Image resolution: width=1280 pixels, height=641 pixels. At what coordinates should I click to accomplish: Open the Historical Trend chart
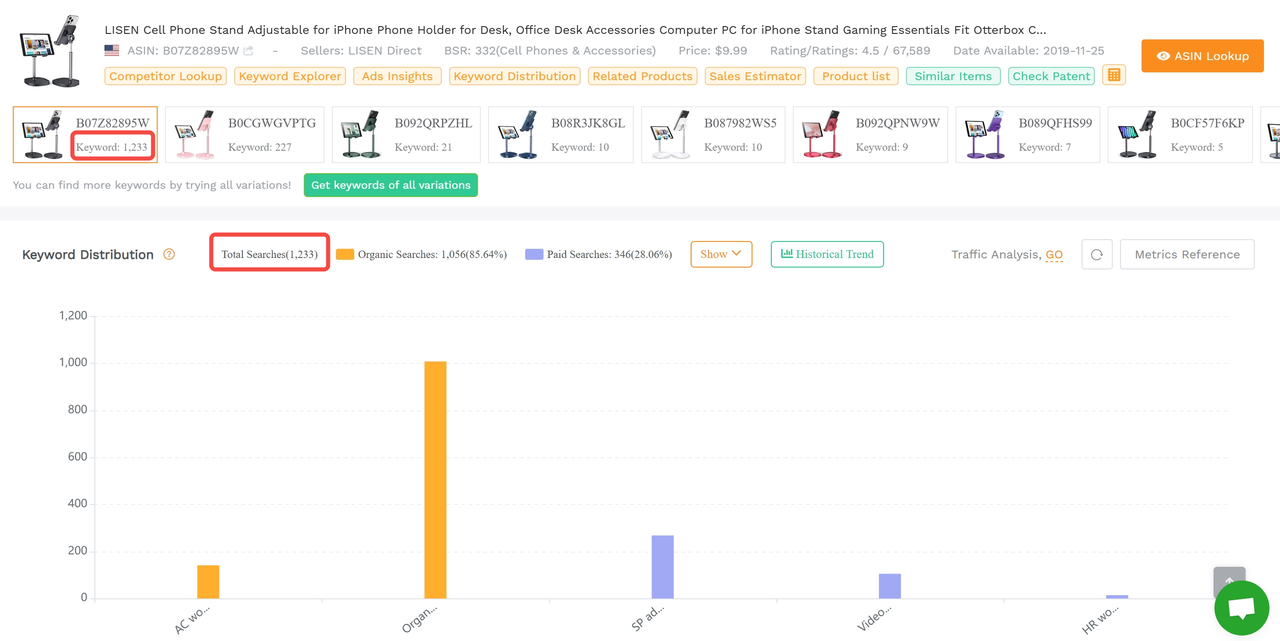coord(827,254)
